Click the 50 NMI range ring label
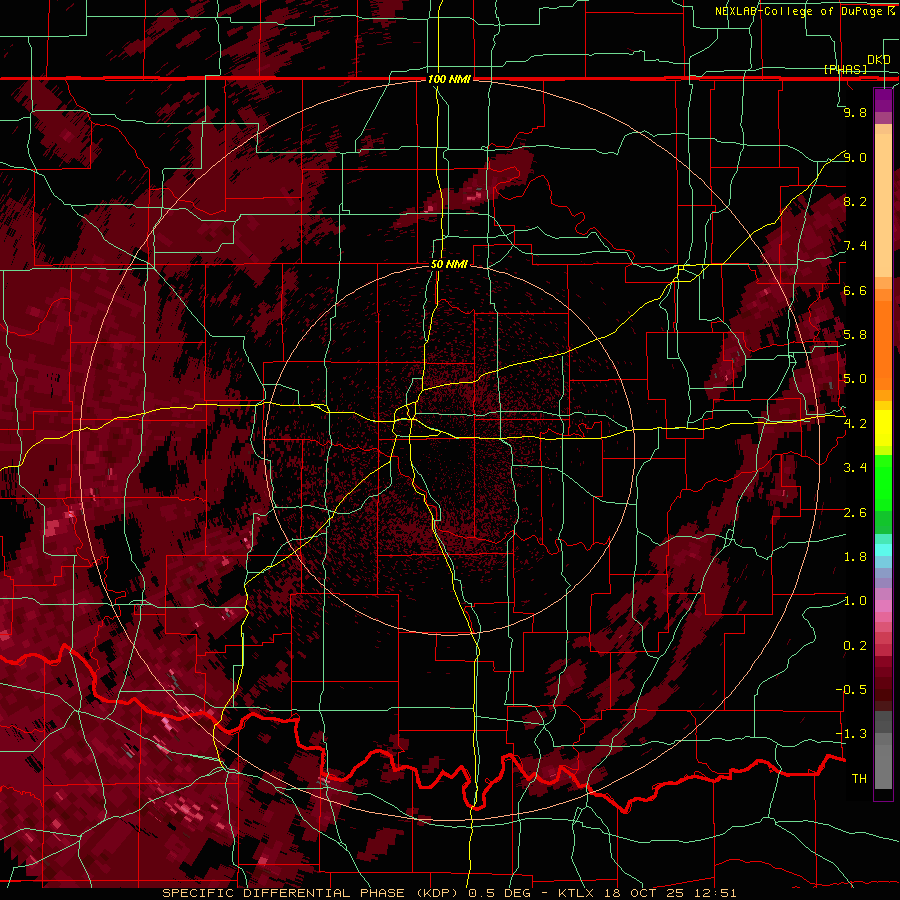This screenshot has width=900, height=900. pyautogui.click(x=449, y=264)
